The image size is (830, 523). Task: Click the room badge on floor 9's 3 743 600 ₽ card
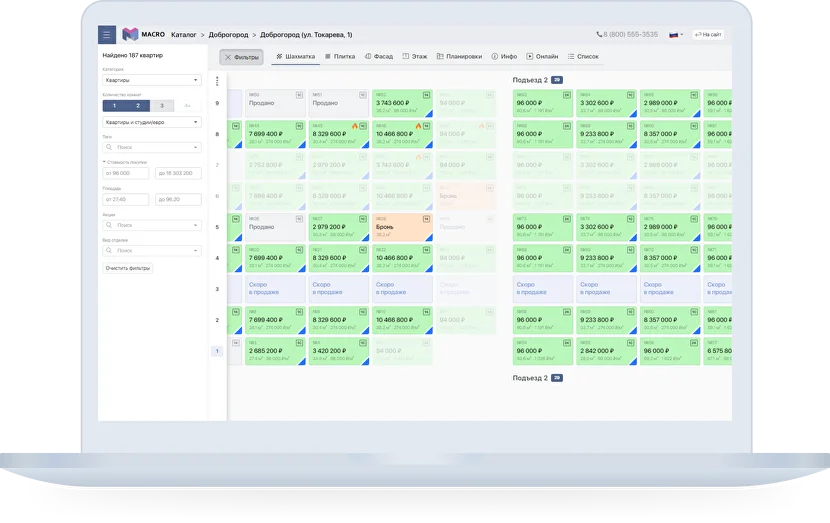click(x=426, y=95)
